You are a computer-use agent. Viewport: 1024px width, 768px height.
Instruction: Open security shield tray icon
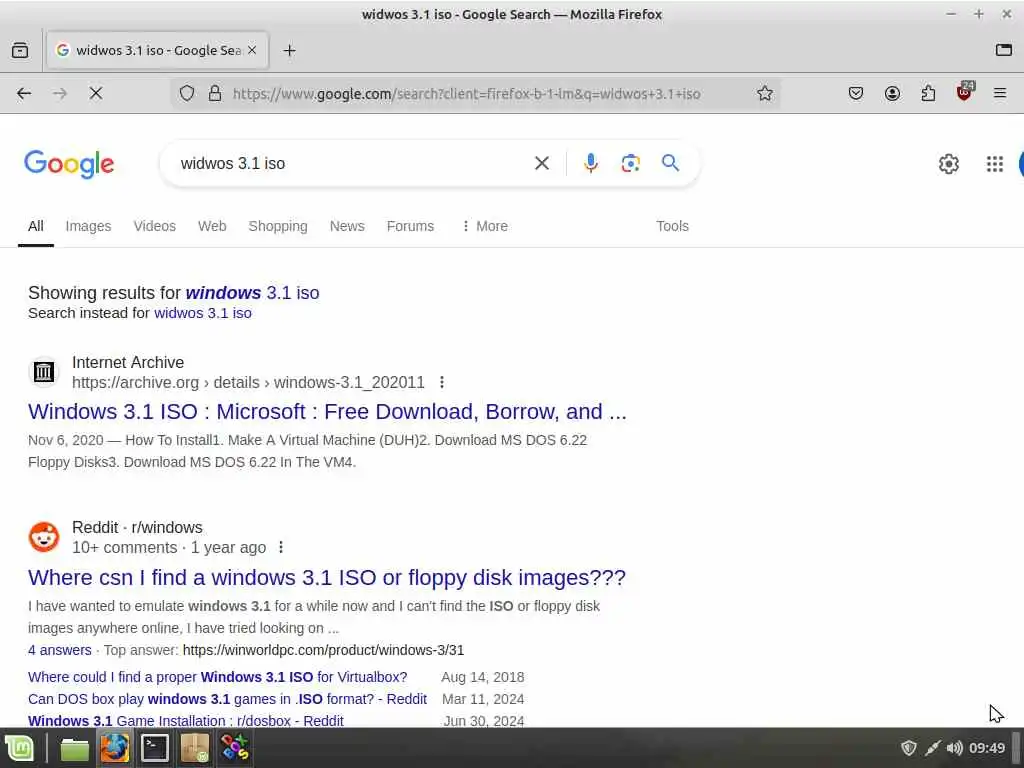[908, 748]
